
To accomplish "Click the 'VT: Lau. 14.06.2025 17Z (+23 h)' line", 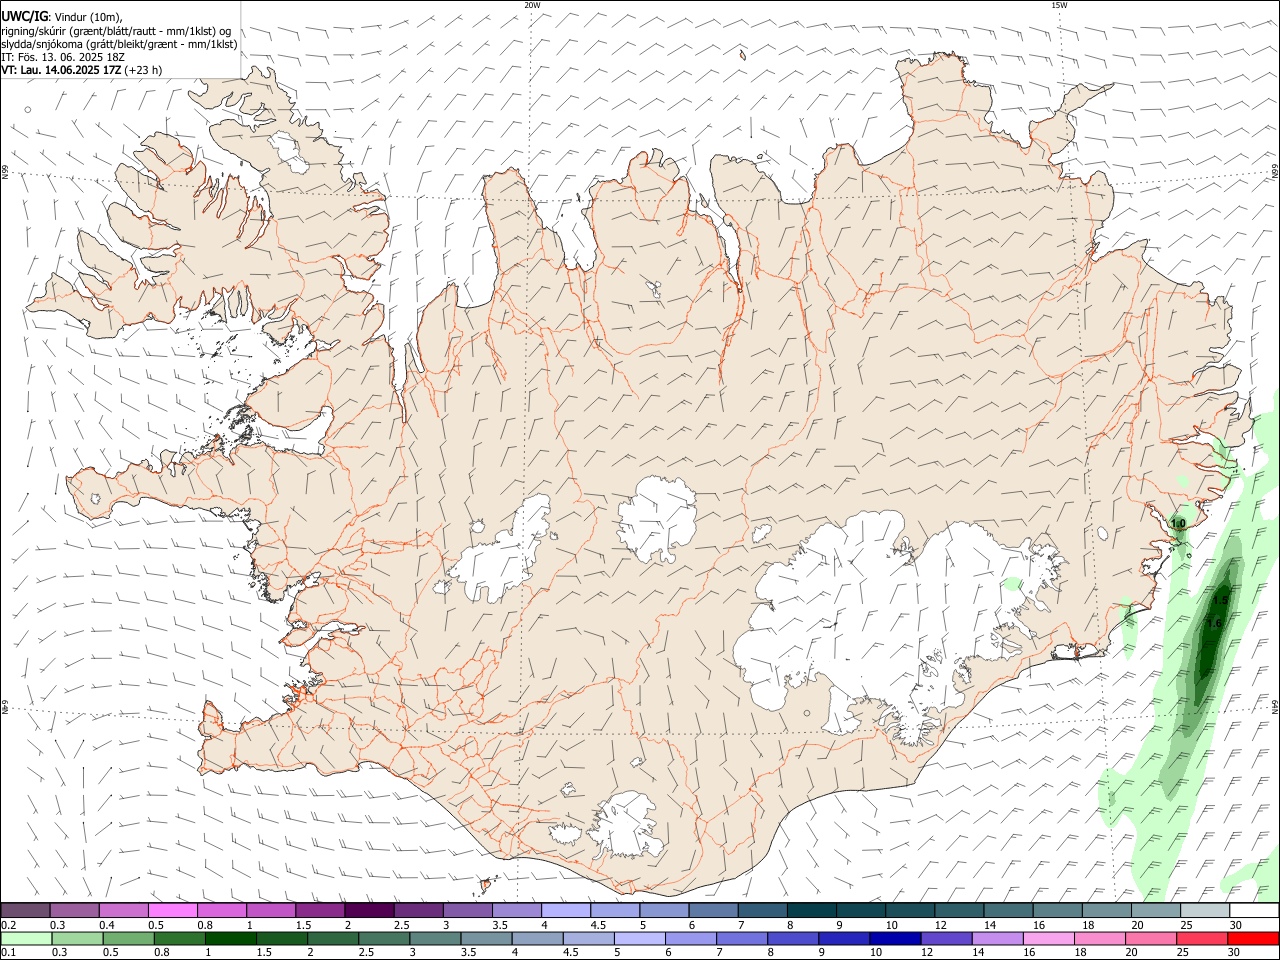I will coord(82,70).
